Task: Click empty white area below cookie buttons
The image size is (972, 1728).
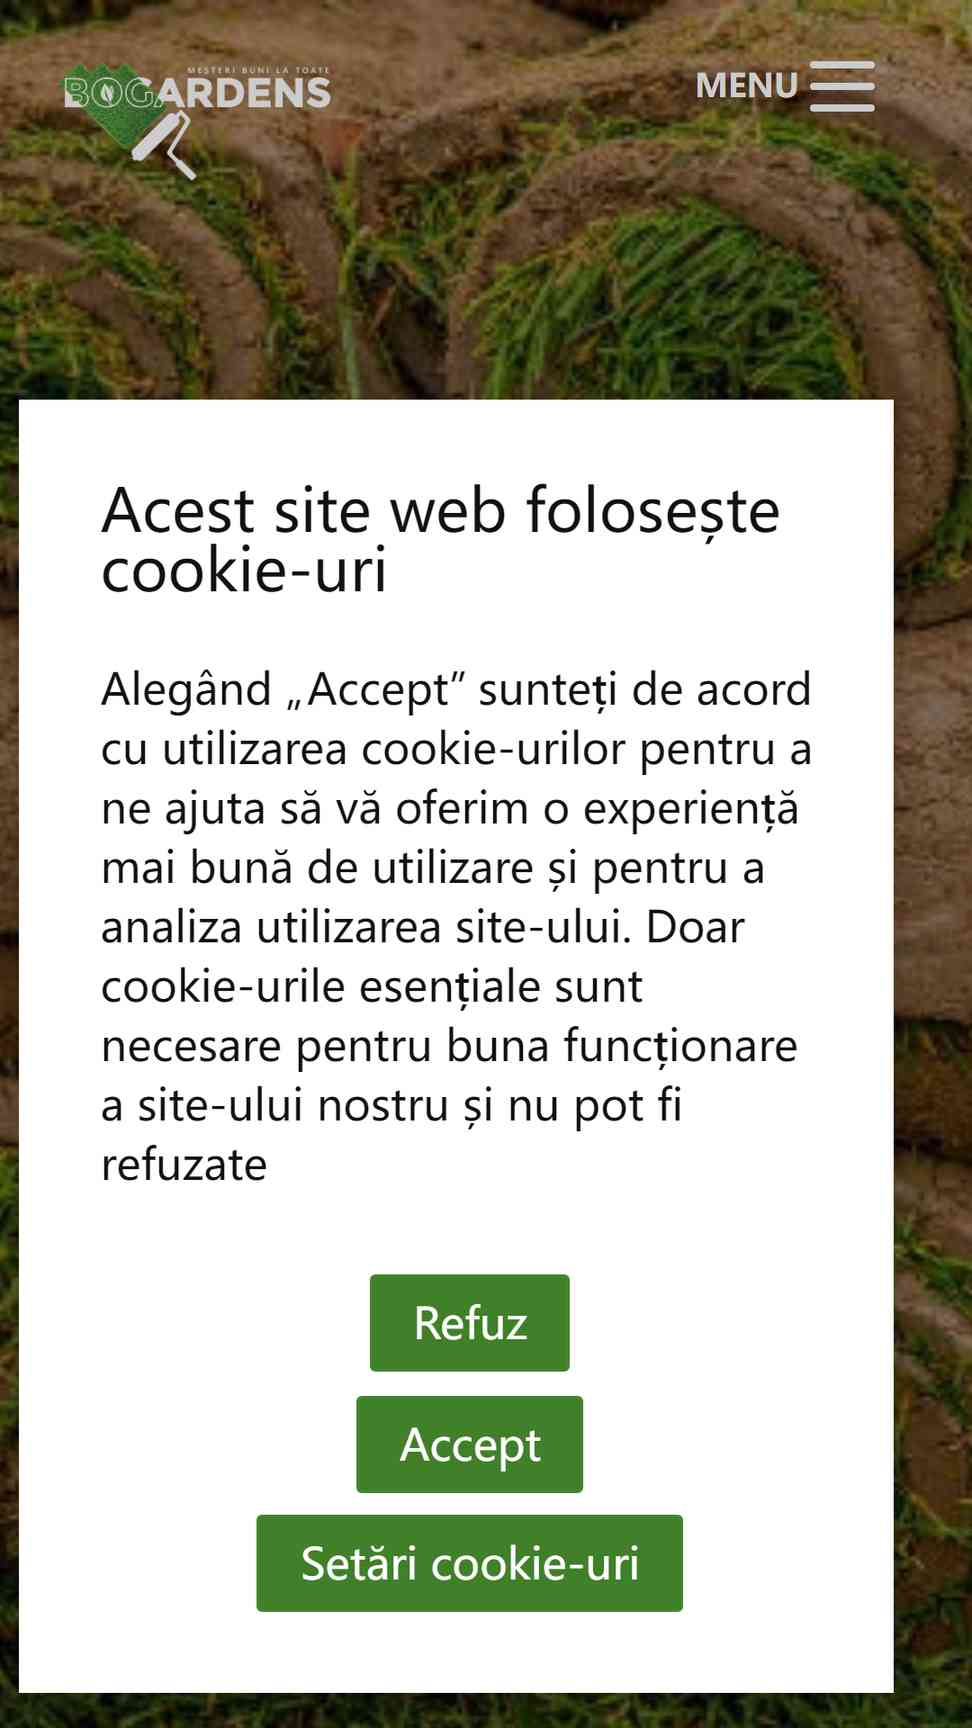Action: (456, 1652)
